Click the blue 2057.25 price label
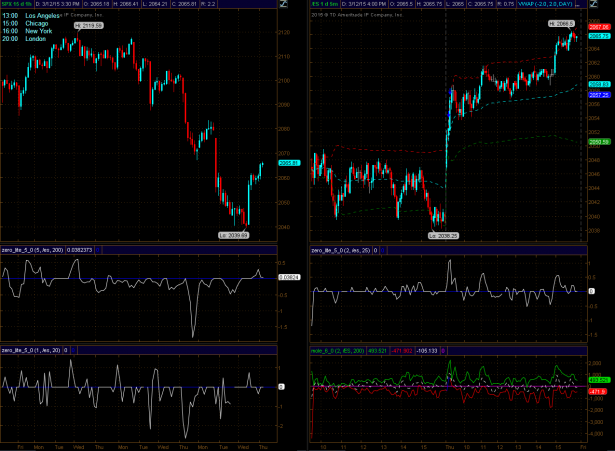615x451 pixels. [x=599, y=94]
